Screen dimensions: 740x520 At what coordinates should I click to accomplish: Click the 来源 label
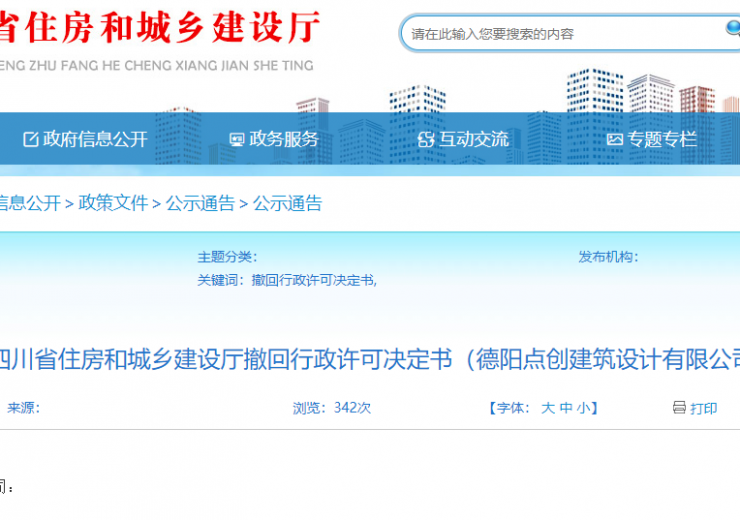[24, 408]
